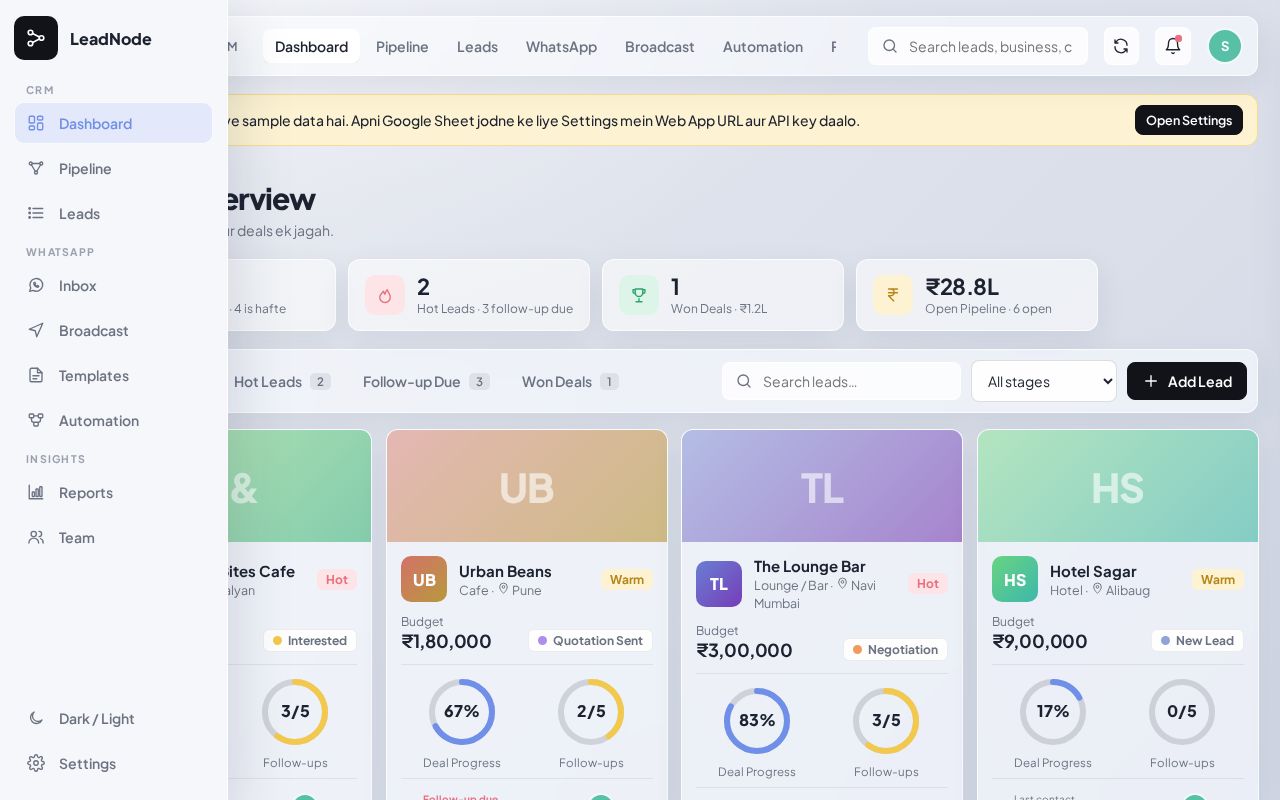Click the Add Lead button
The image size is (1280, 800).
pyautogui.click(x=1187, y=381)
